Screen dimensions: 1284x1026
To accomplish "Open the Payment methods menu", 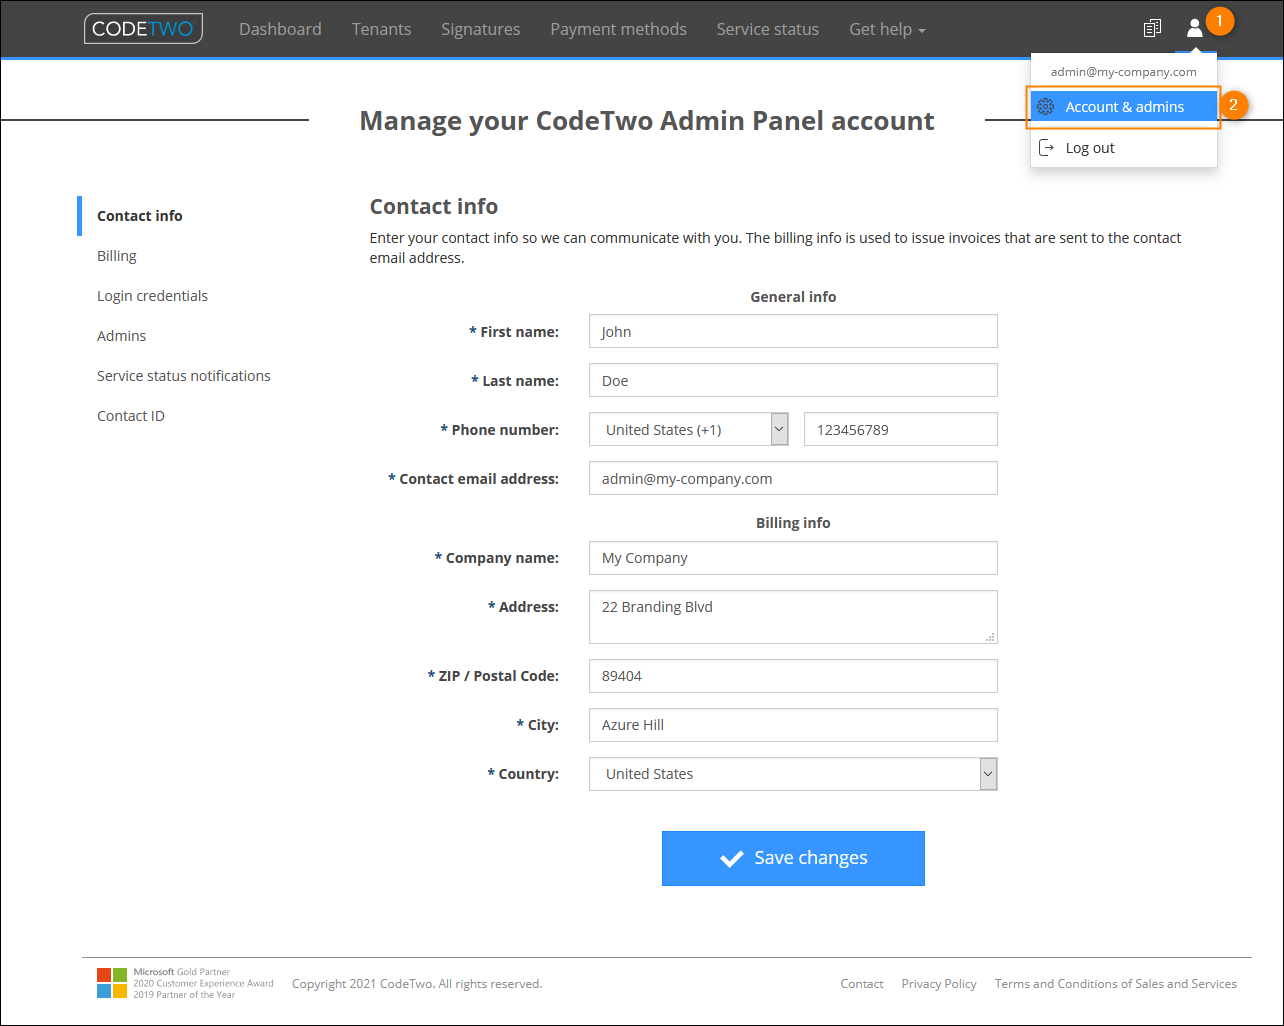I will [618, 29].
